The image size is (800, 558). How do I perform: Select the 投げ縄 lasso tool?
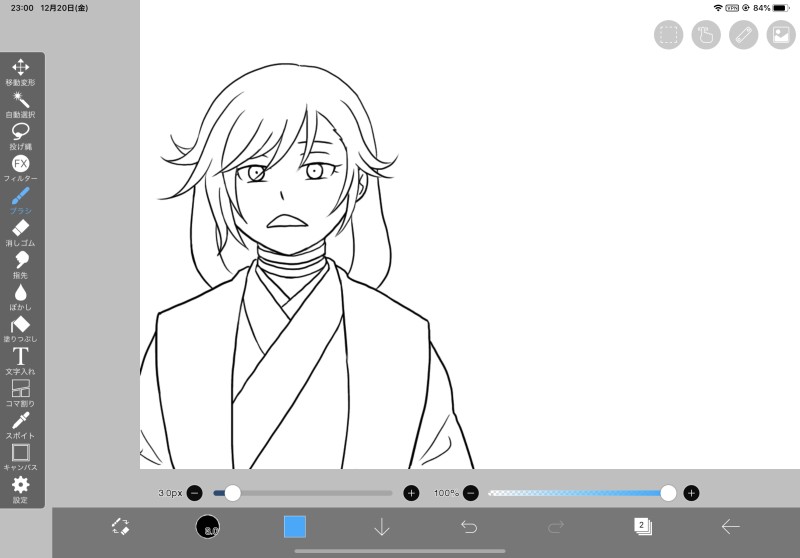[20, 137]
